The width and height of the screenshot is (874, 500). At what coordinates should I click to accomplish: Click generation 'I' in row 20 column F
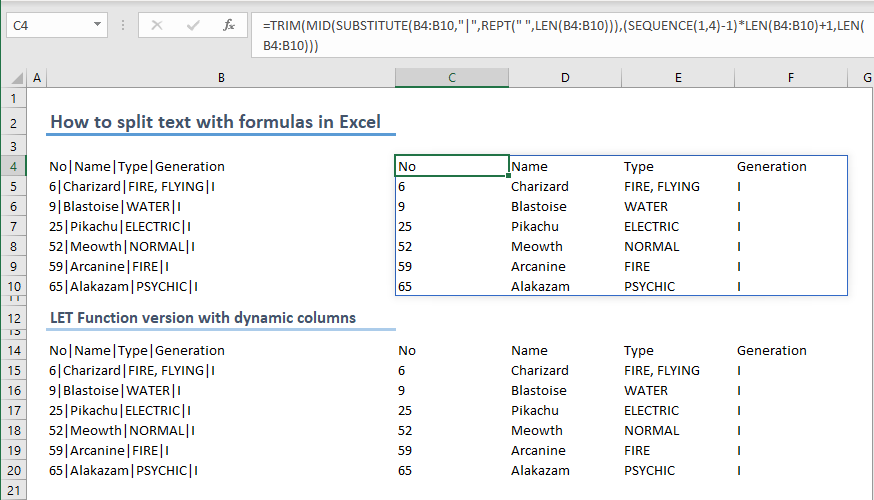coord(739,470)
